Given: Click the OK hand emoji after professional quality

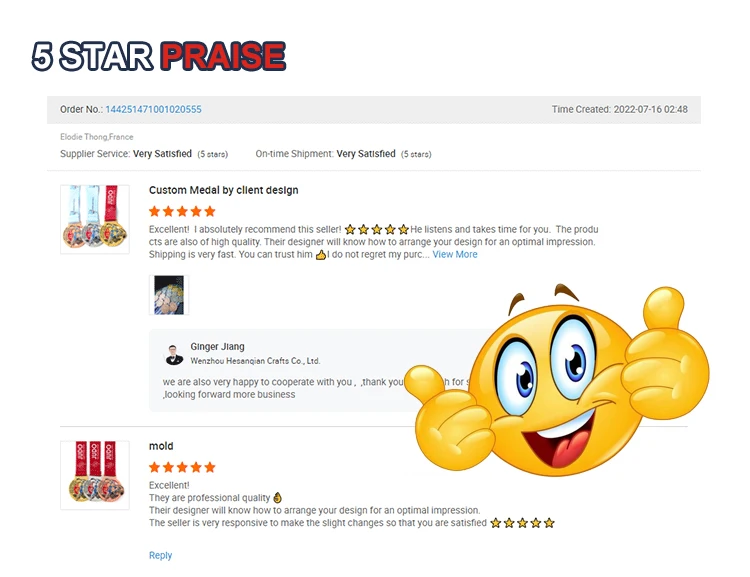Looking at the screenshot, I should [277, 498].
